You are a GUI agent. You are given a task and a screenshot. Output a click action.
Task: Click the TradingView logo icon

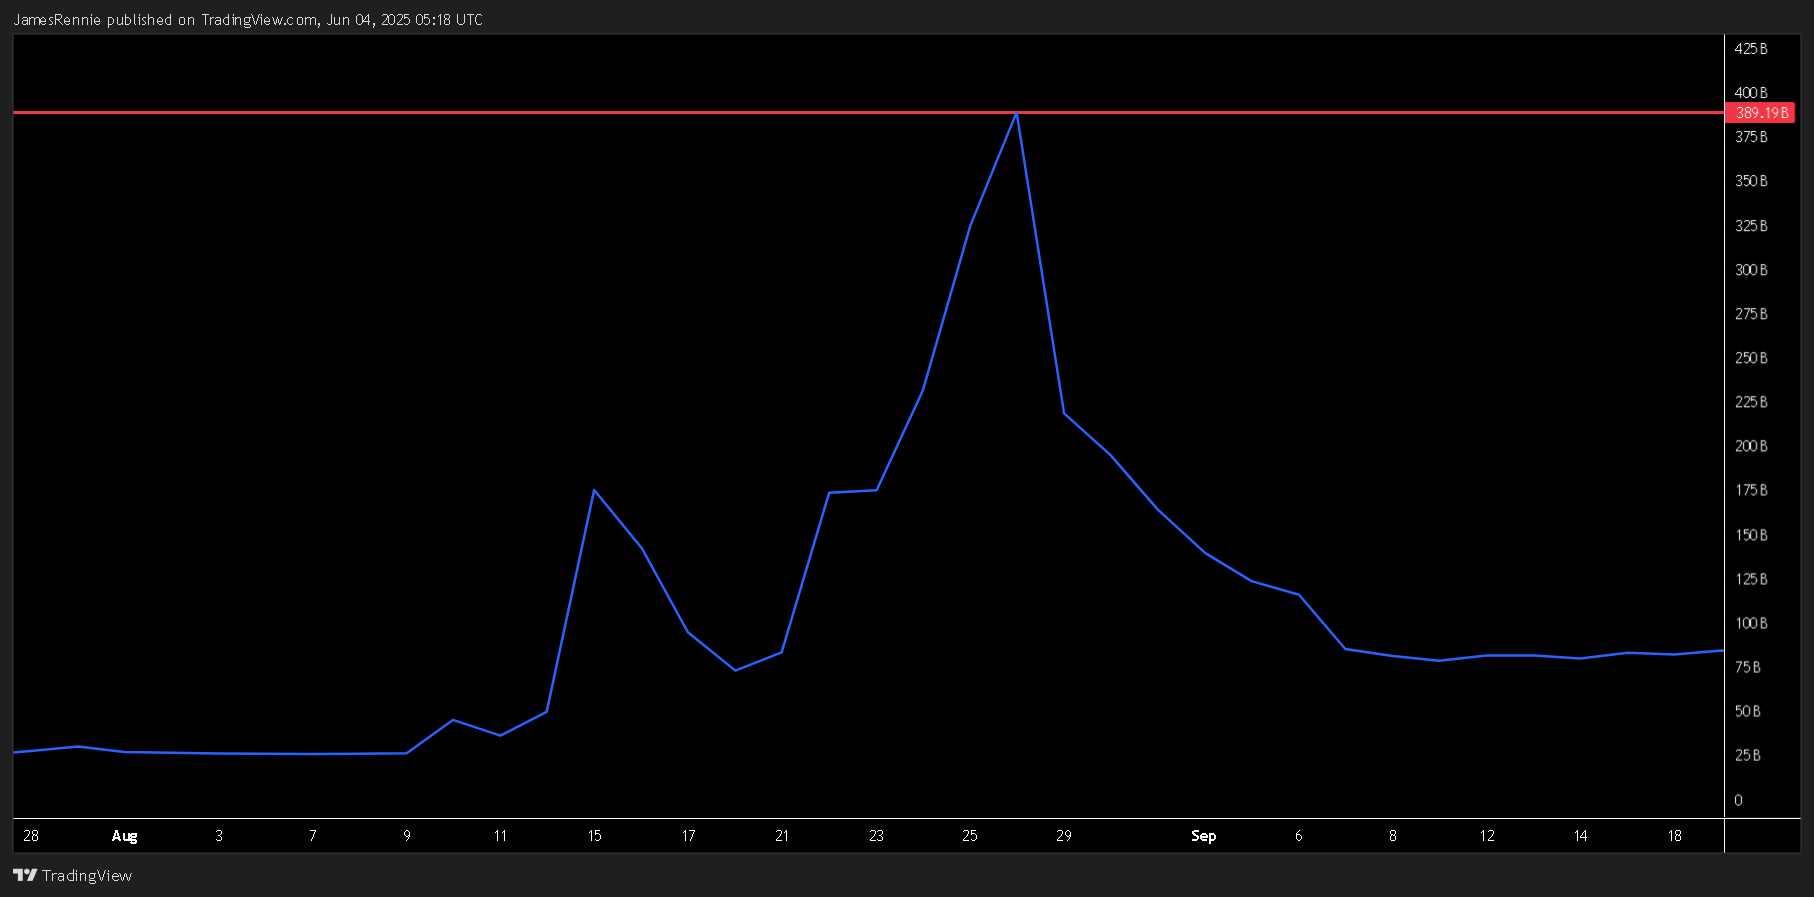25,875
